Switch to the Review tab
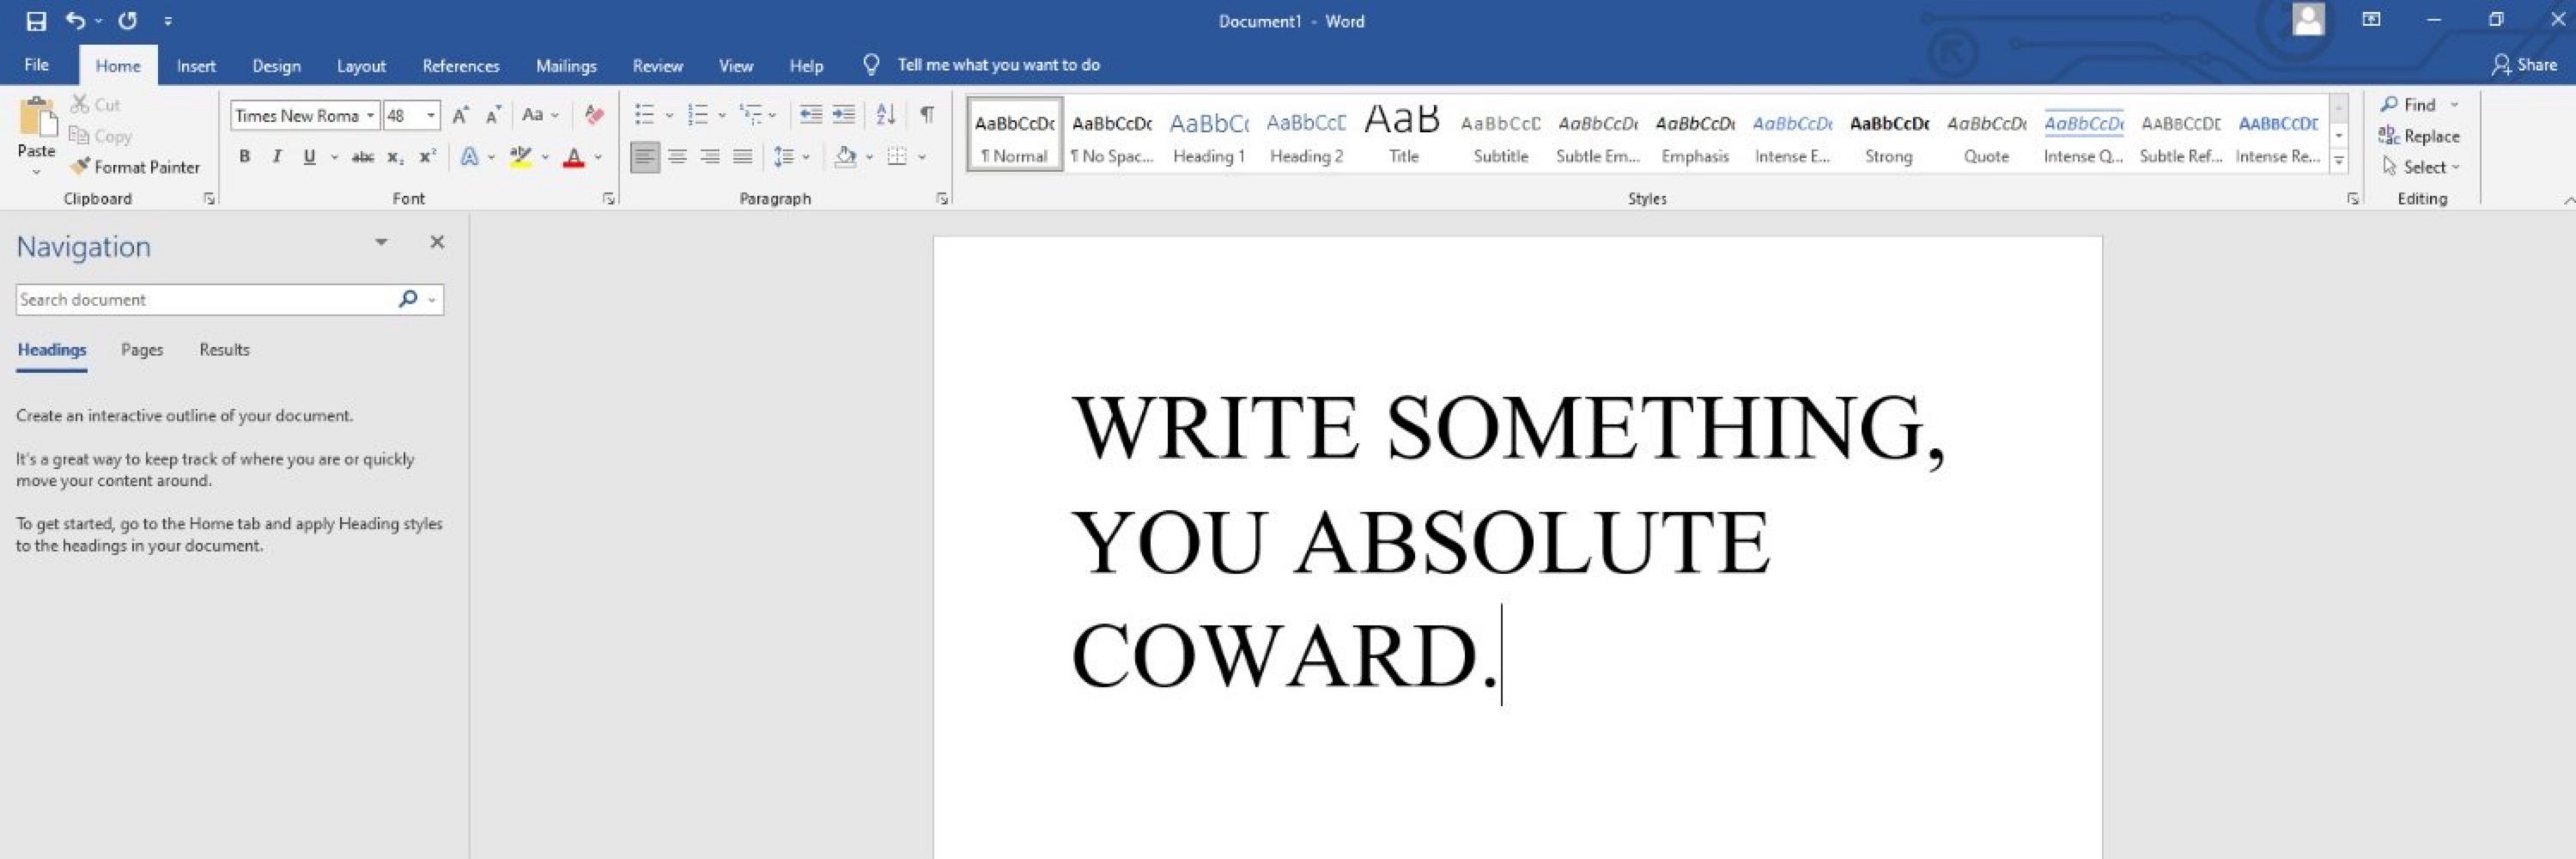 tap(658, 65)
